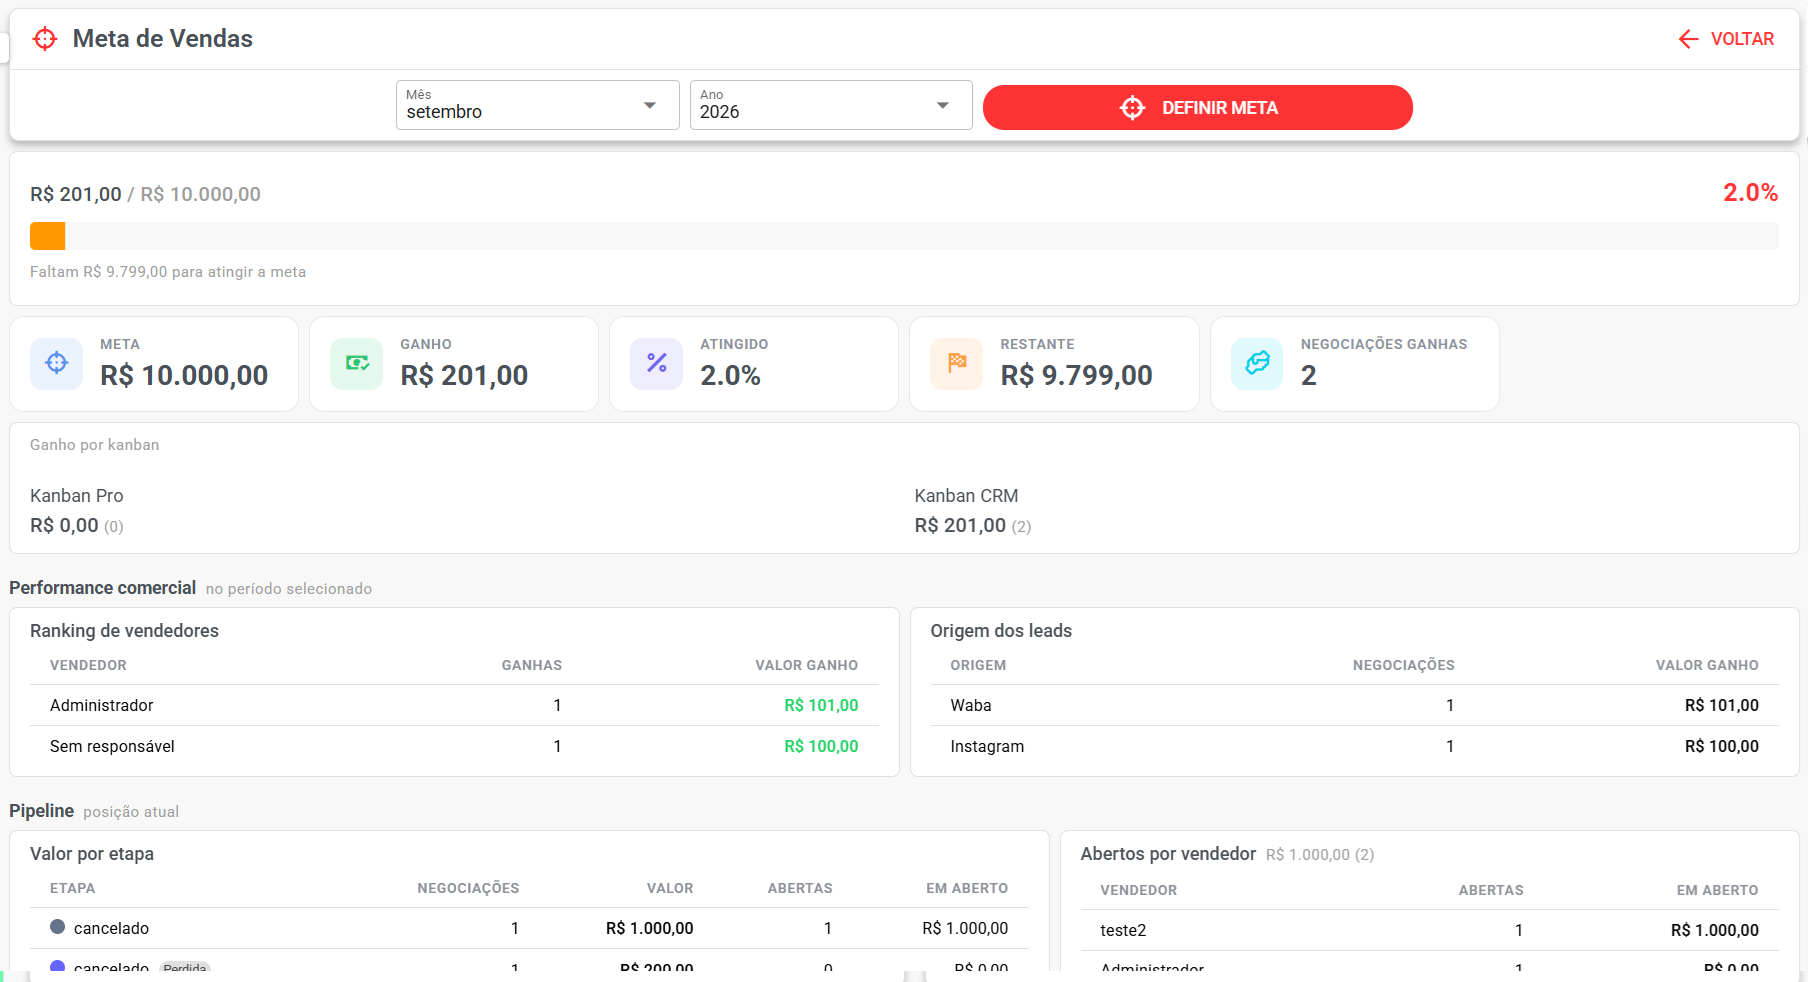Click the red target icon beside Meta de Vendas
Image resolution: width=1808 pixels, height=982 pixels.
point(45,39)
